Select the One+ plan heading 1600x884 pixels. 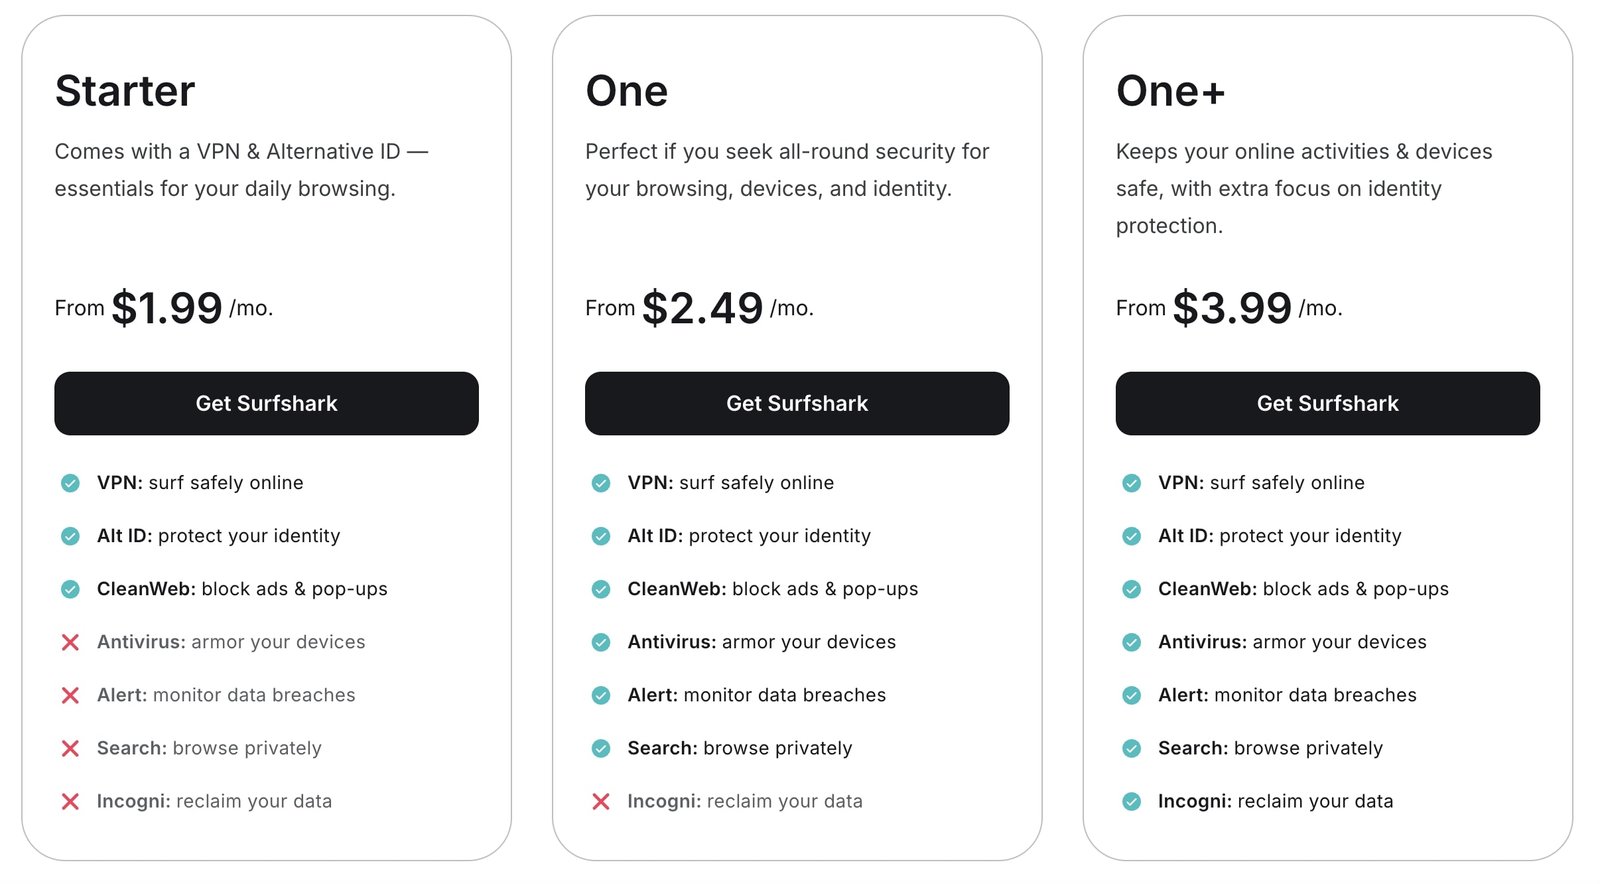(1170, 91)
